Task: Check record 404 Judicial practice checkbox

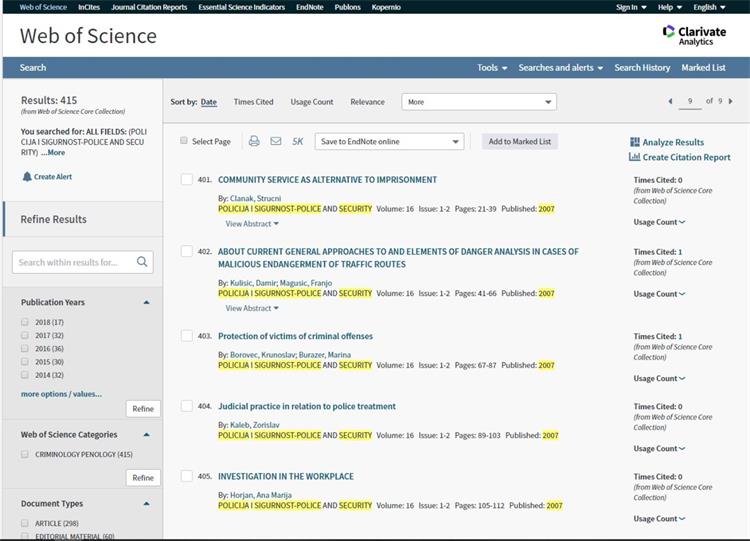Action: (x=187, y=406)
